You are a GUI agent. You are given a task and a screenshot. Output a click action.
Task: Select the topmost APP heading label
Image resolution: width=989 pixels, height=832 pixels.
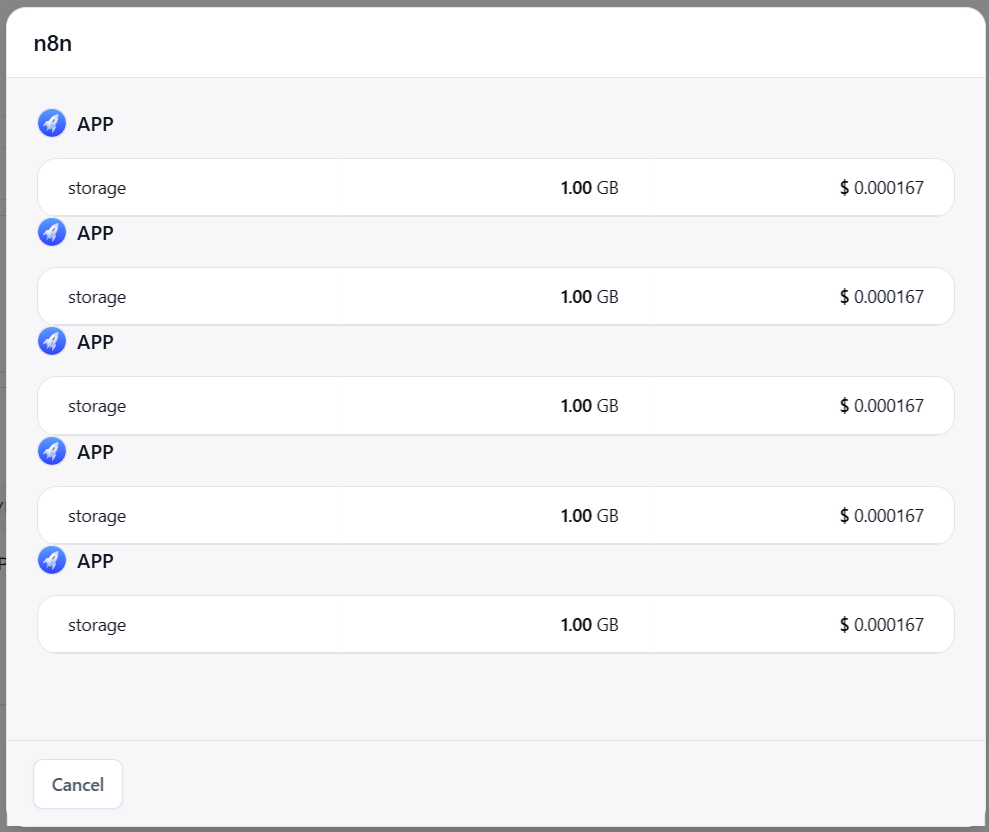tap(95, 124)
